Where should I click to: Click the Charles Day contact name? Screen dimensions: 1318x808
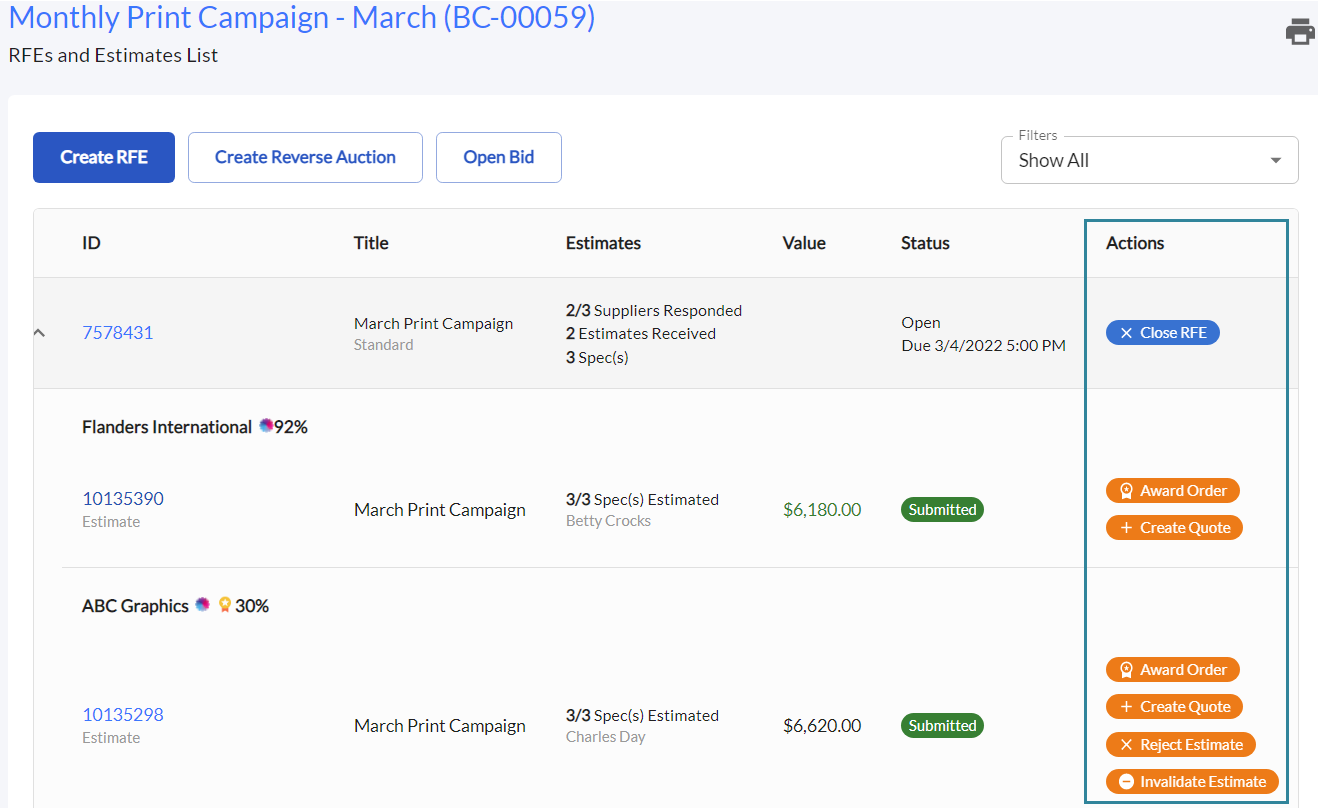pos(606,737)
